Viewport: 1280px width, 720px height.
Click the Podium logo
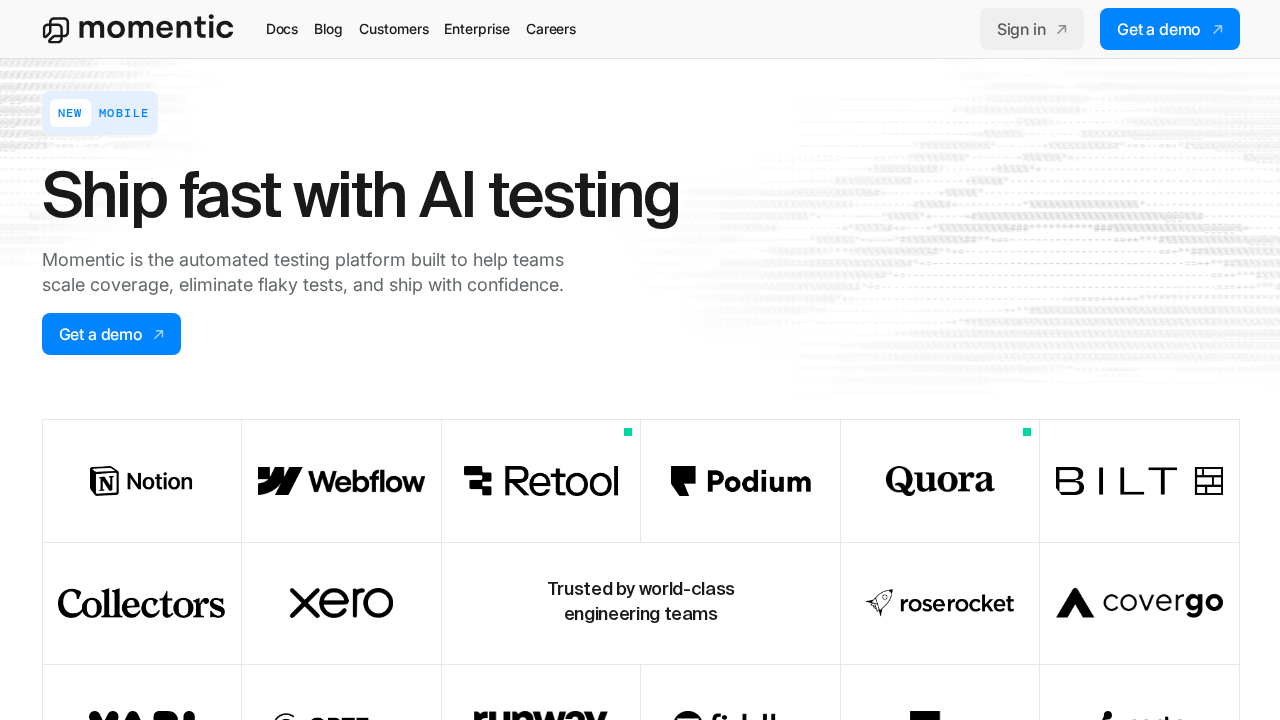741,481
